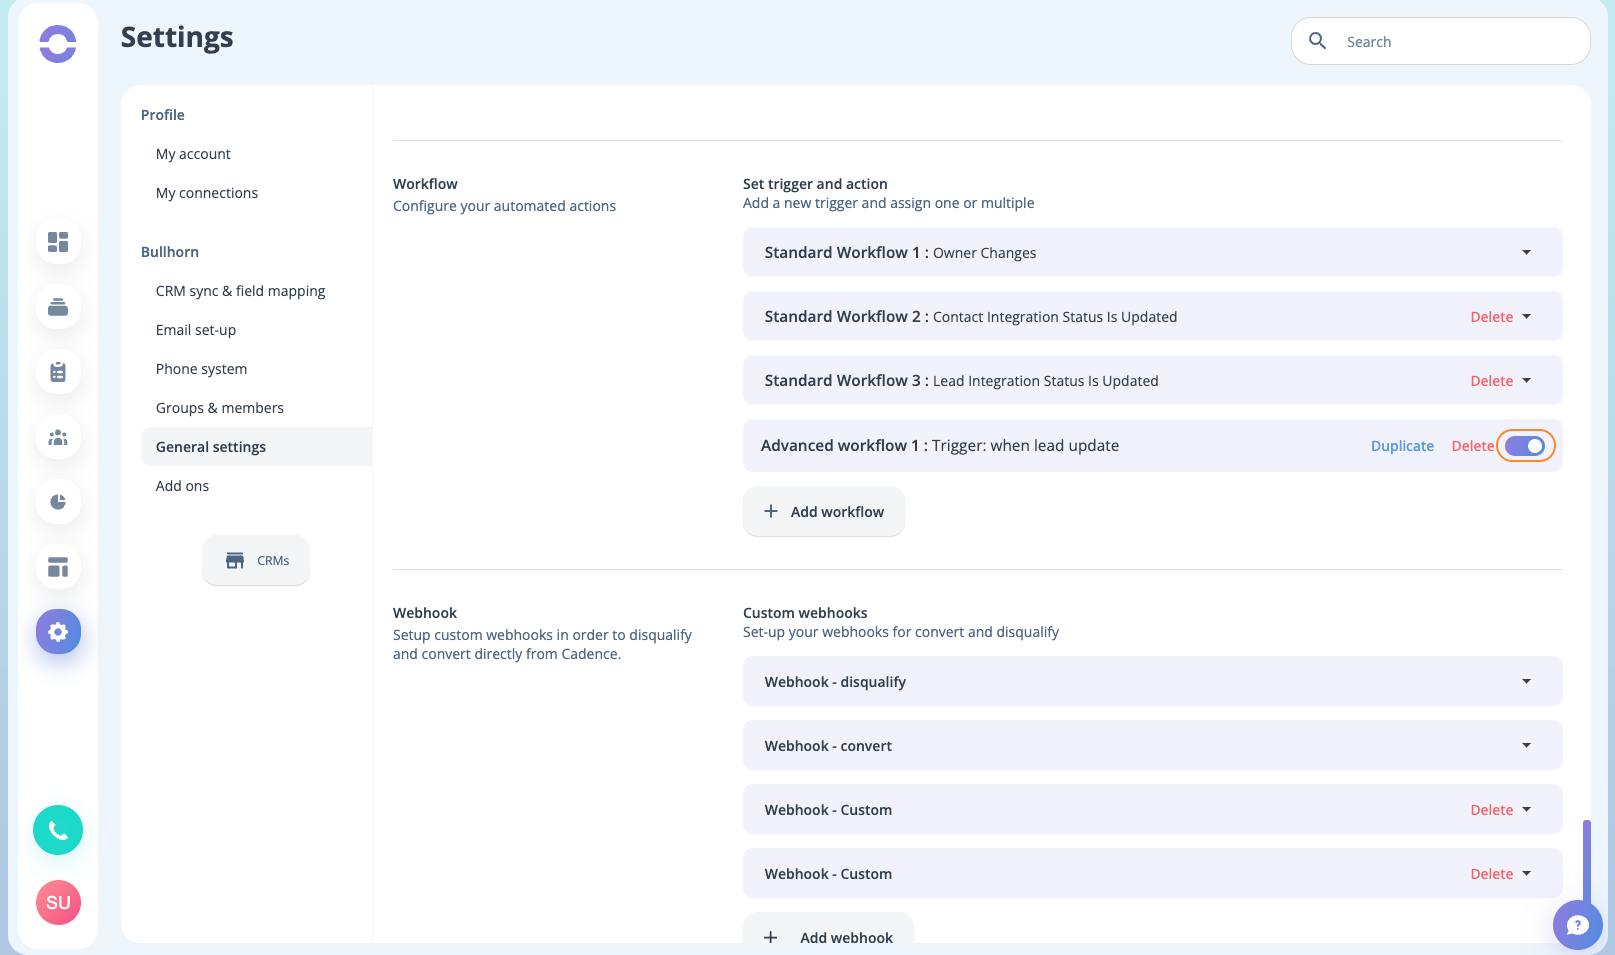Open CRM sync & field mapping

[240, 291]
